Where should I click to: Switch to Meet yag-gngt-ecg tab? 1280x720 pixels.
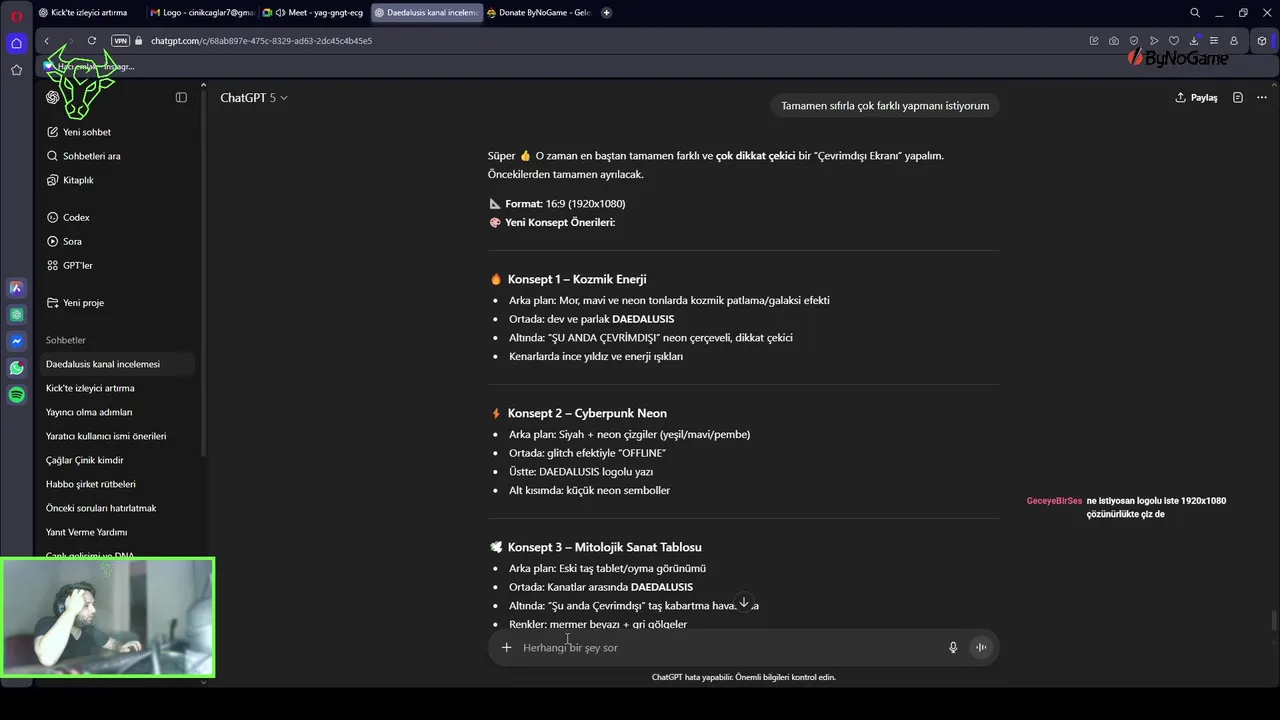coord(313,13)
